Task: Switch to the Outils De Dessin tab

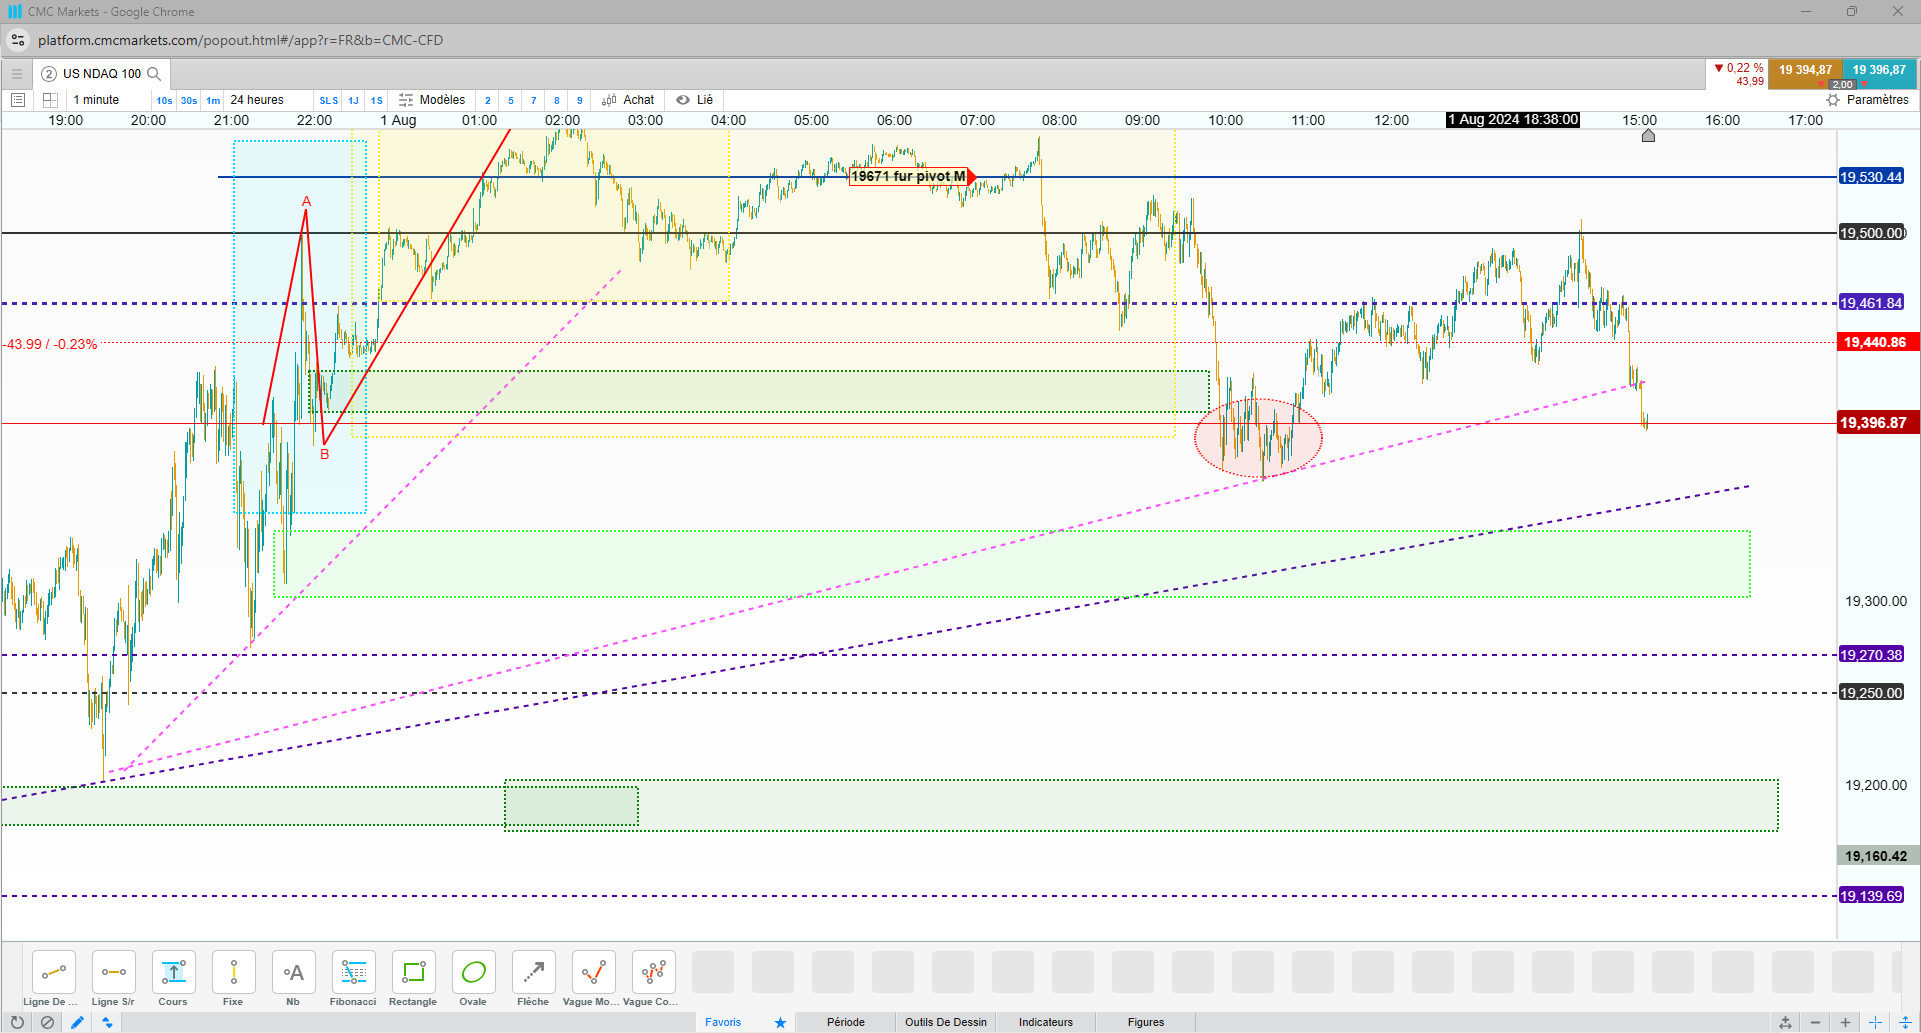Action: coord(945,1022)
